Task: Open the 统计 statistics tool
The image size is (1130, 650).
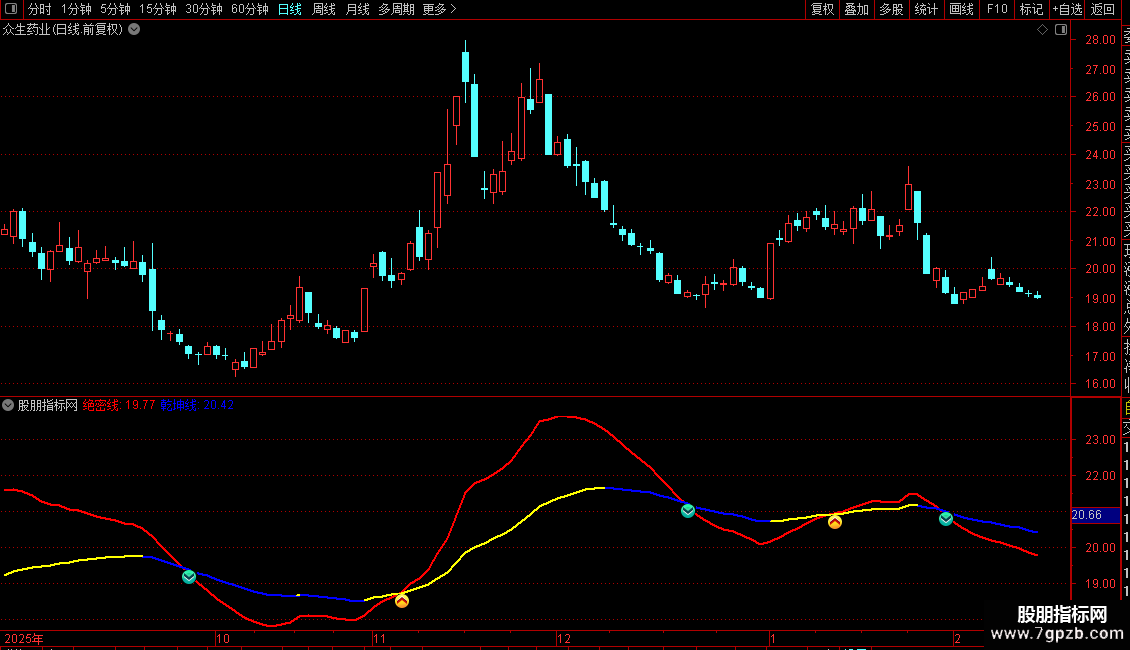Action: (x=926, y=9)
